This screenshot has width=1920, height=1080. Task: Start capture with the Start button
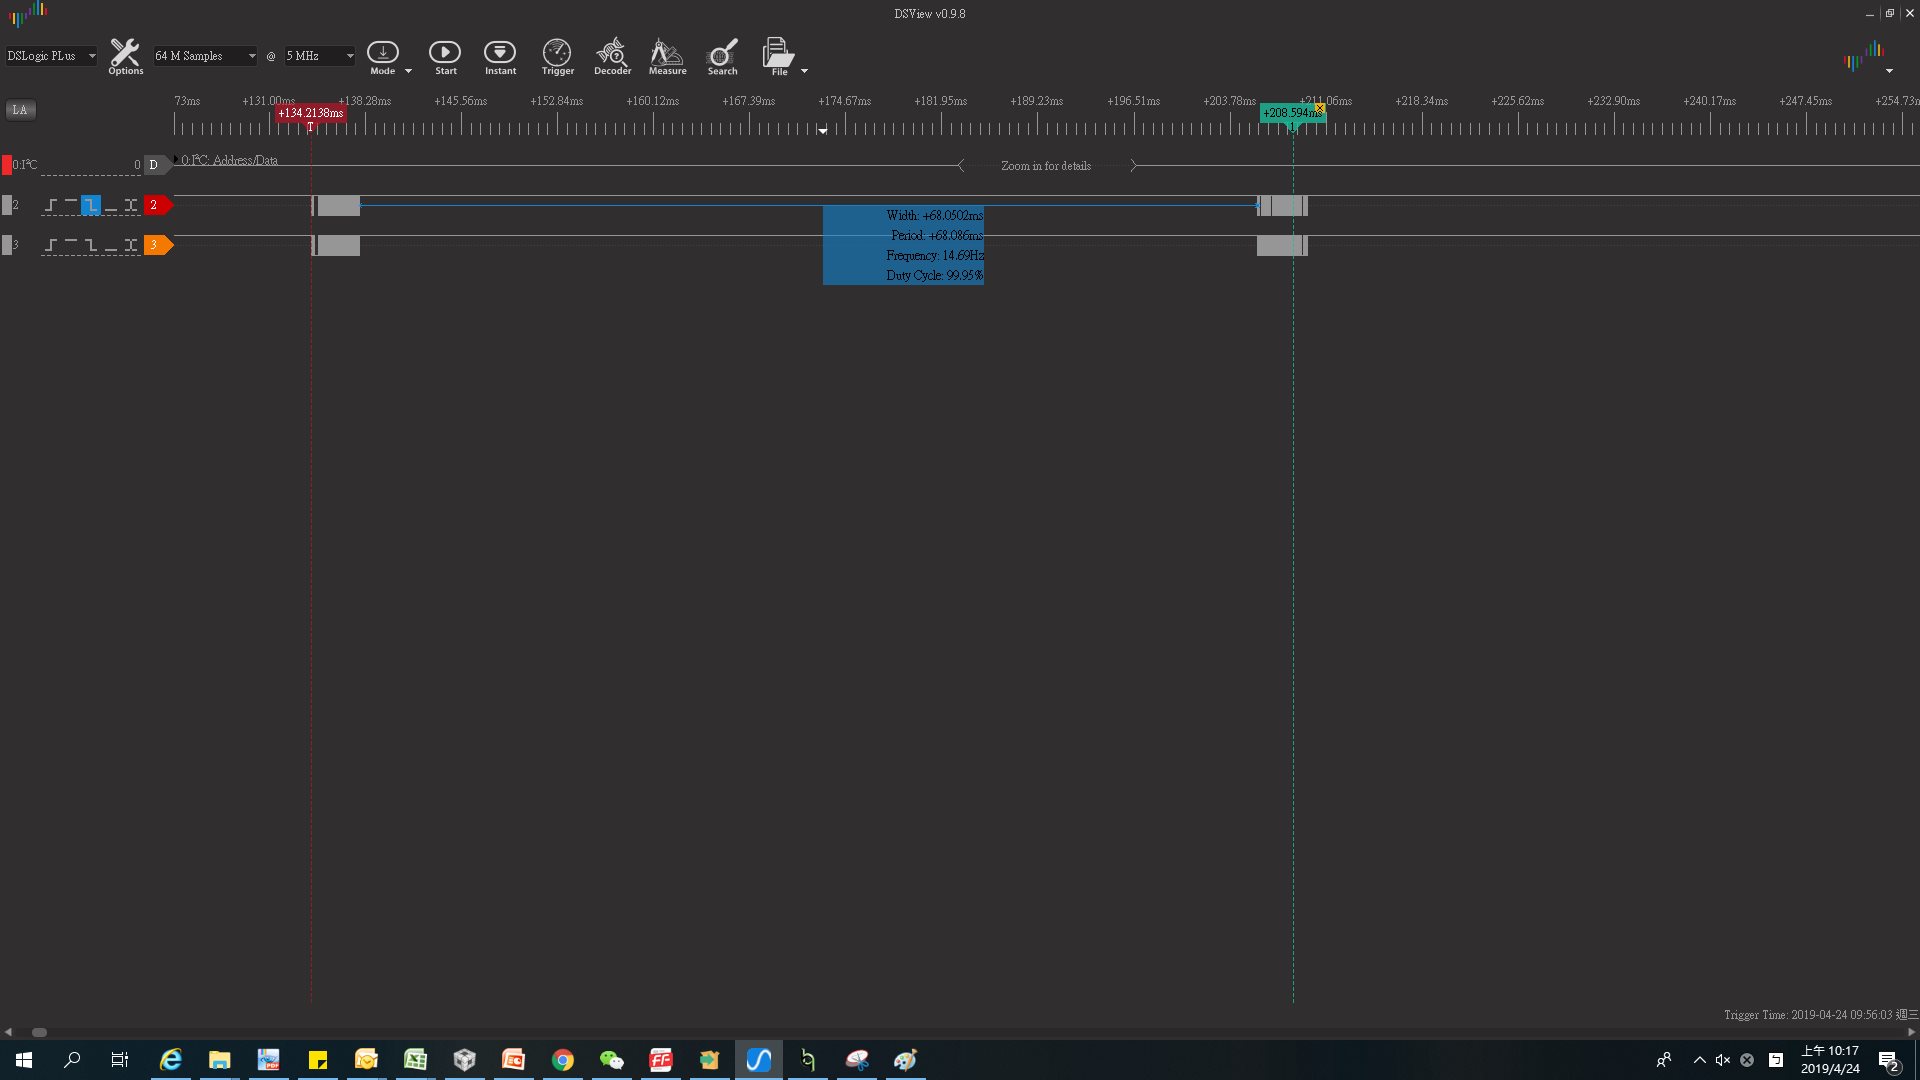(445, 57)
